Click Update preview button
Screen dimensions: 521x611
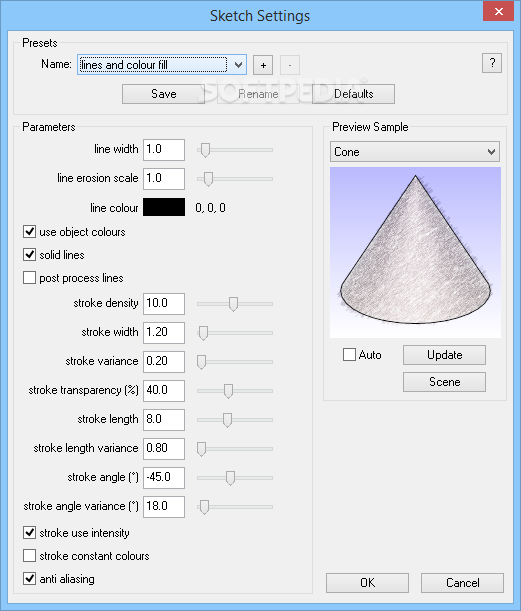(444, 355)
